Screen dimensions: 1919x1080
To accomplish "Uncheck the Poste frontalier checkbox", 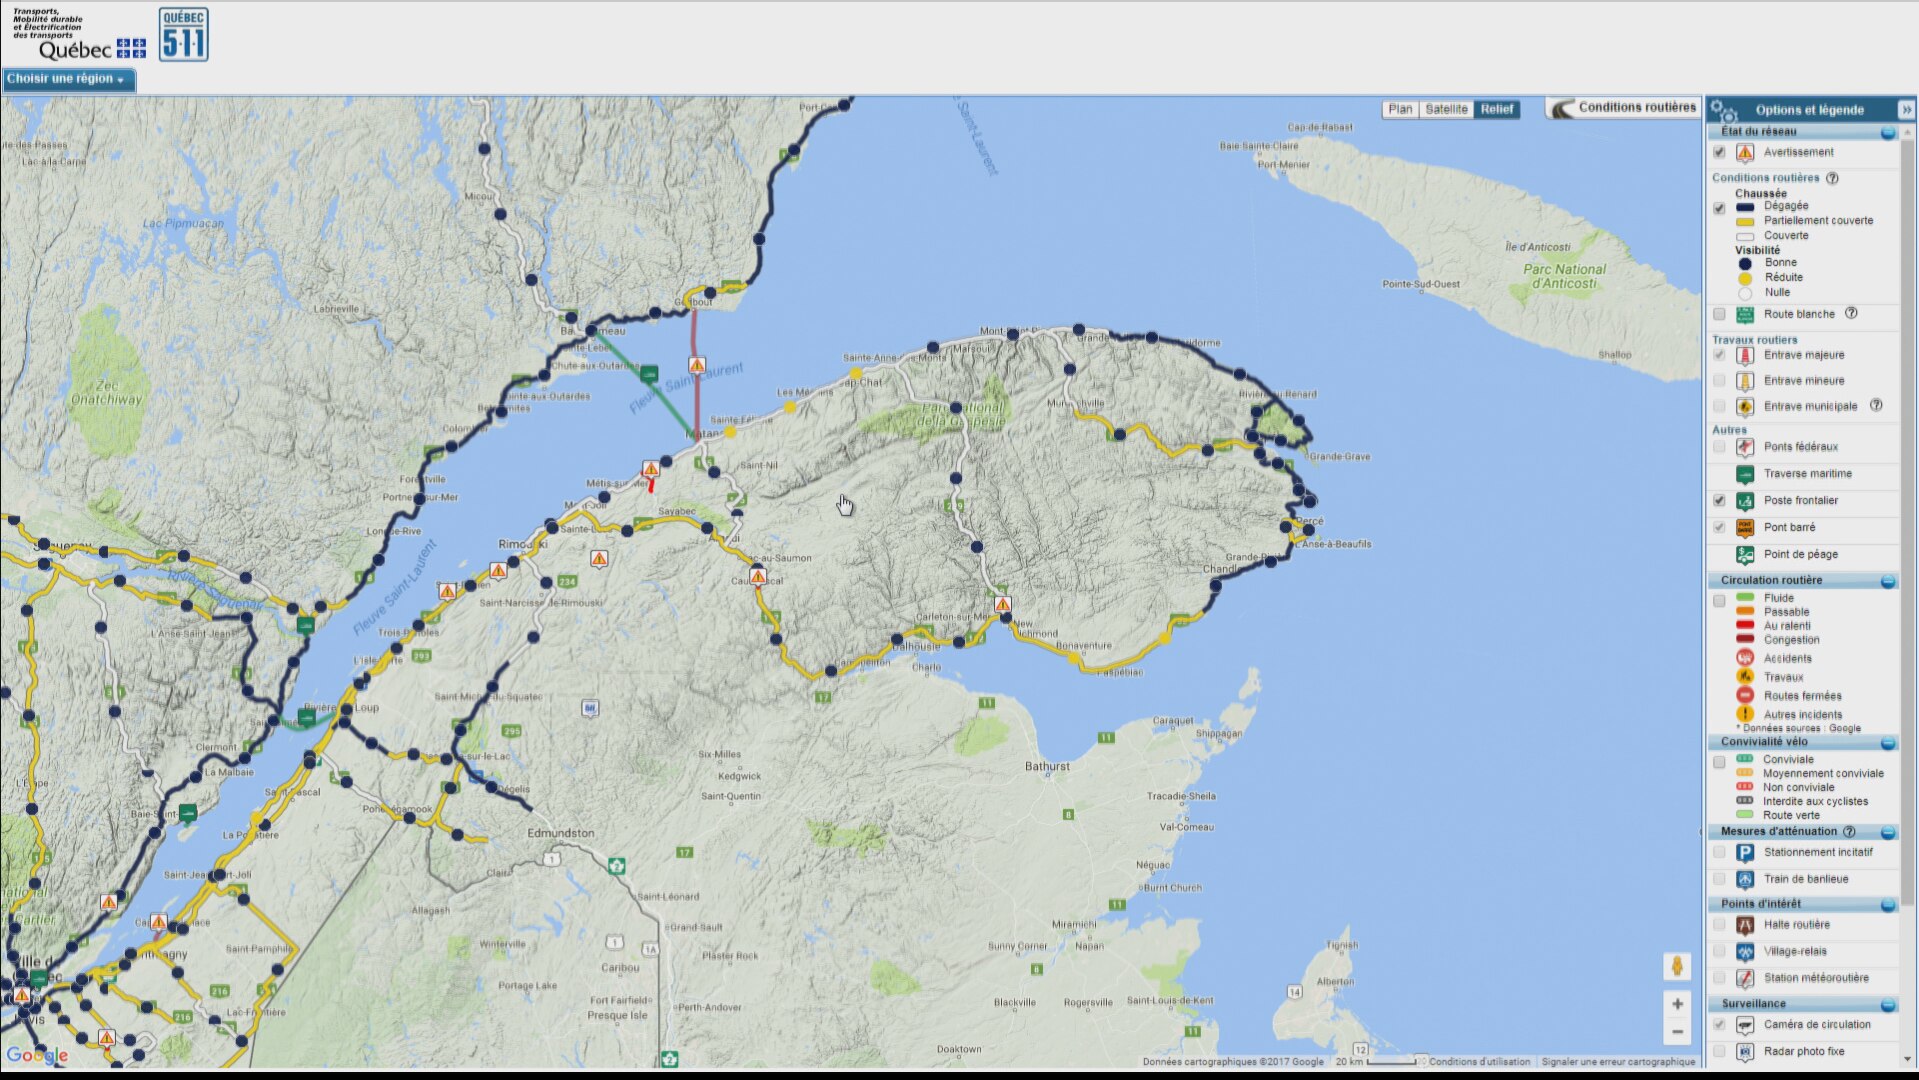I will tap(1720, 500).
